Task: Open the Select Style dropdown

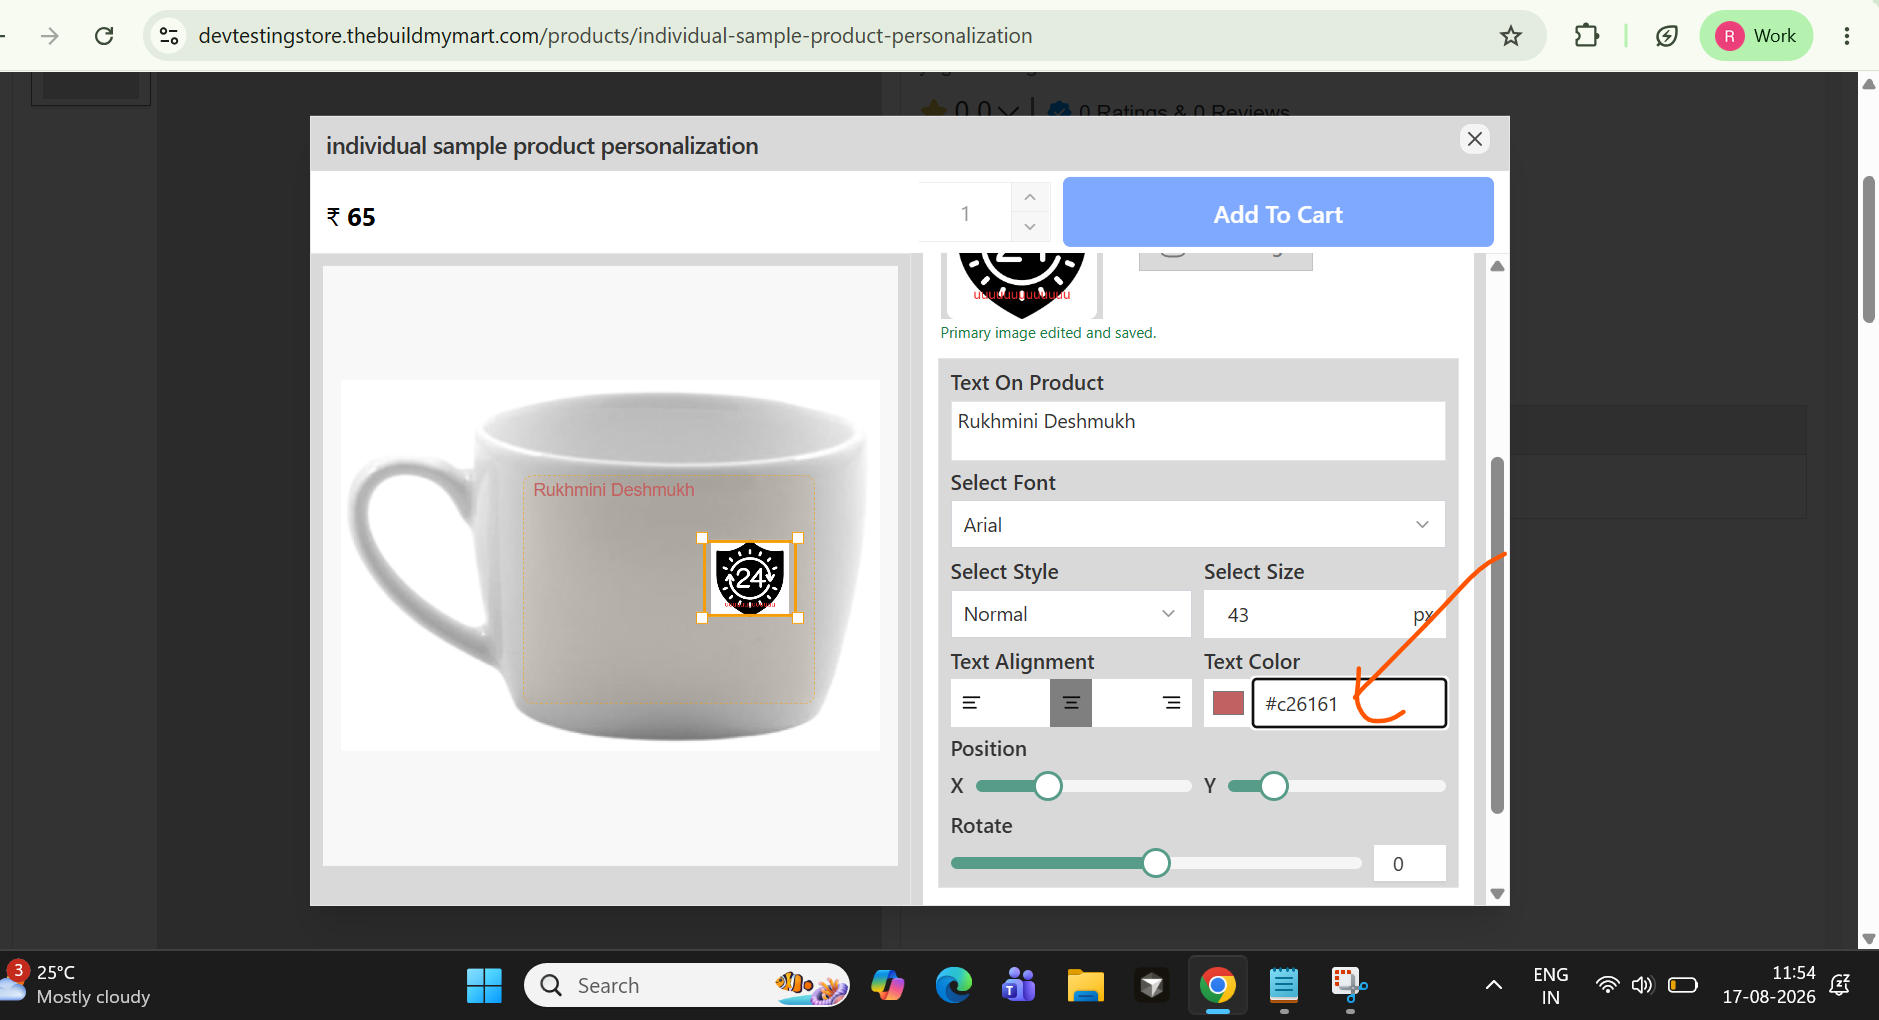Action: click(x=1070, y=614)
